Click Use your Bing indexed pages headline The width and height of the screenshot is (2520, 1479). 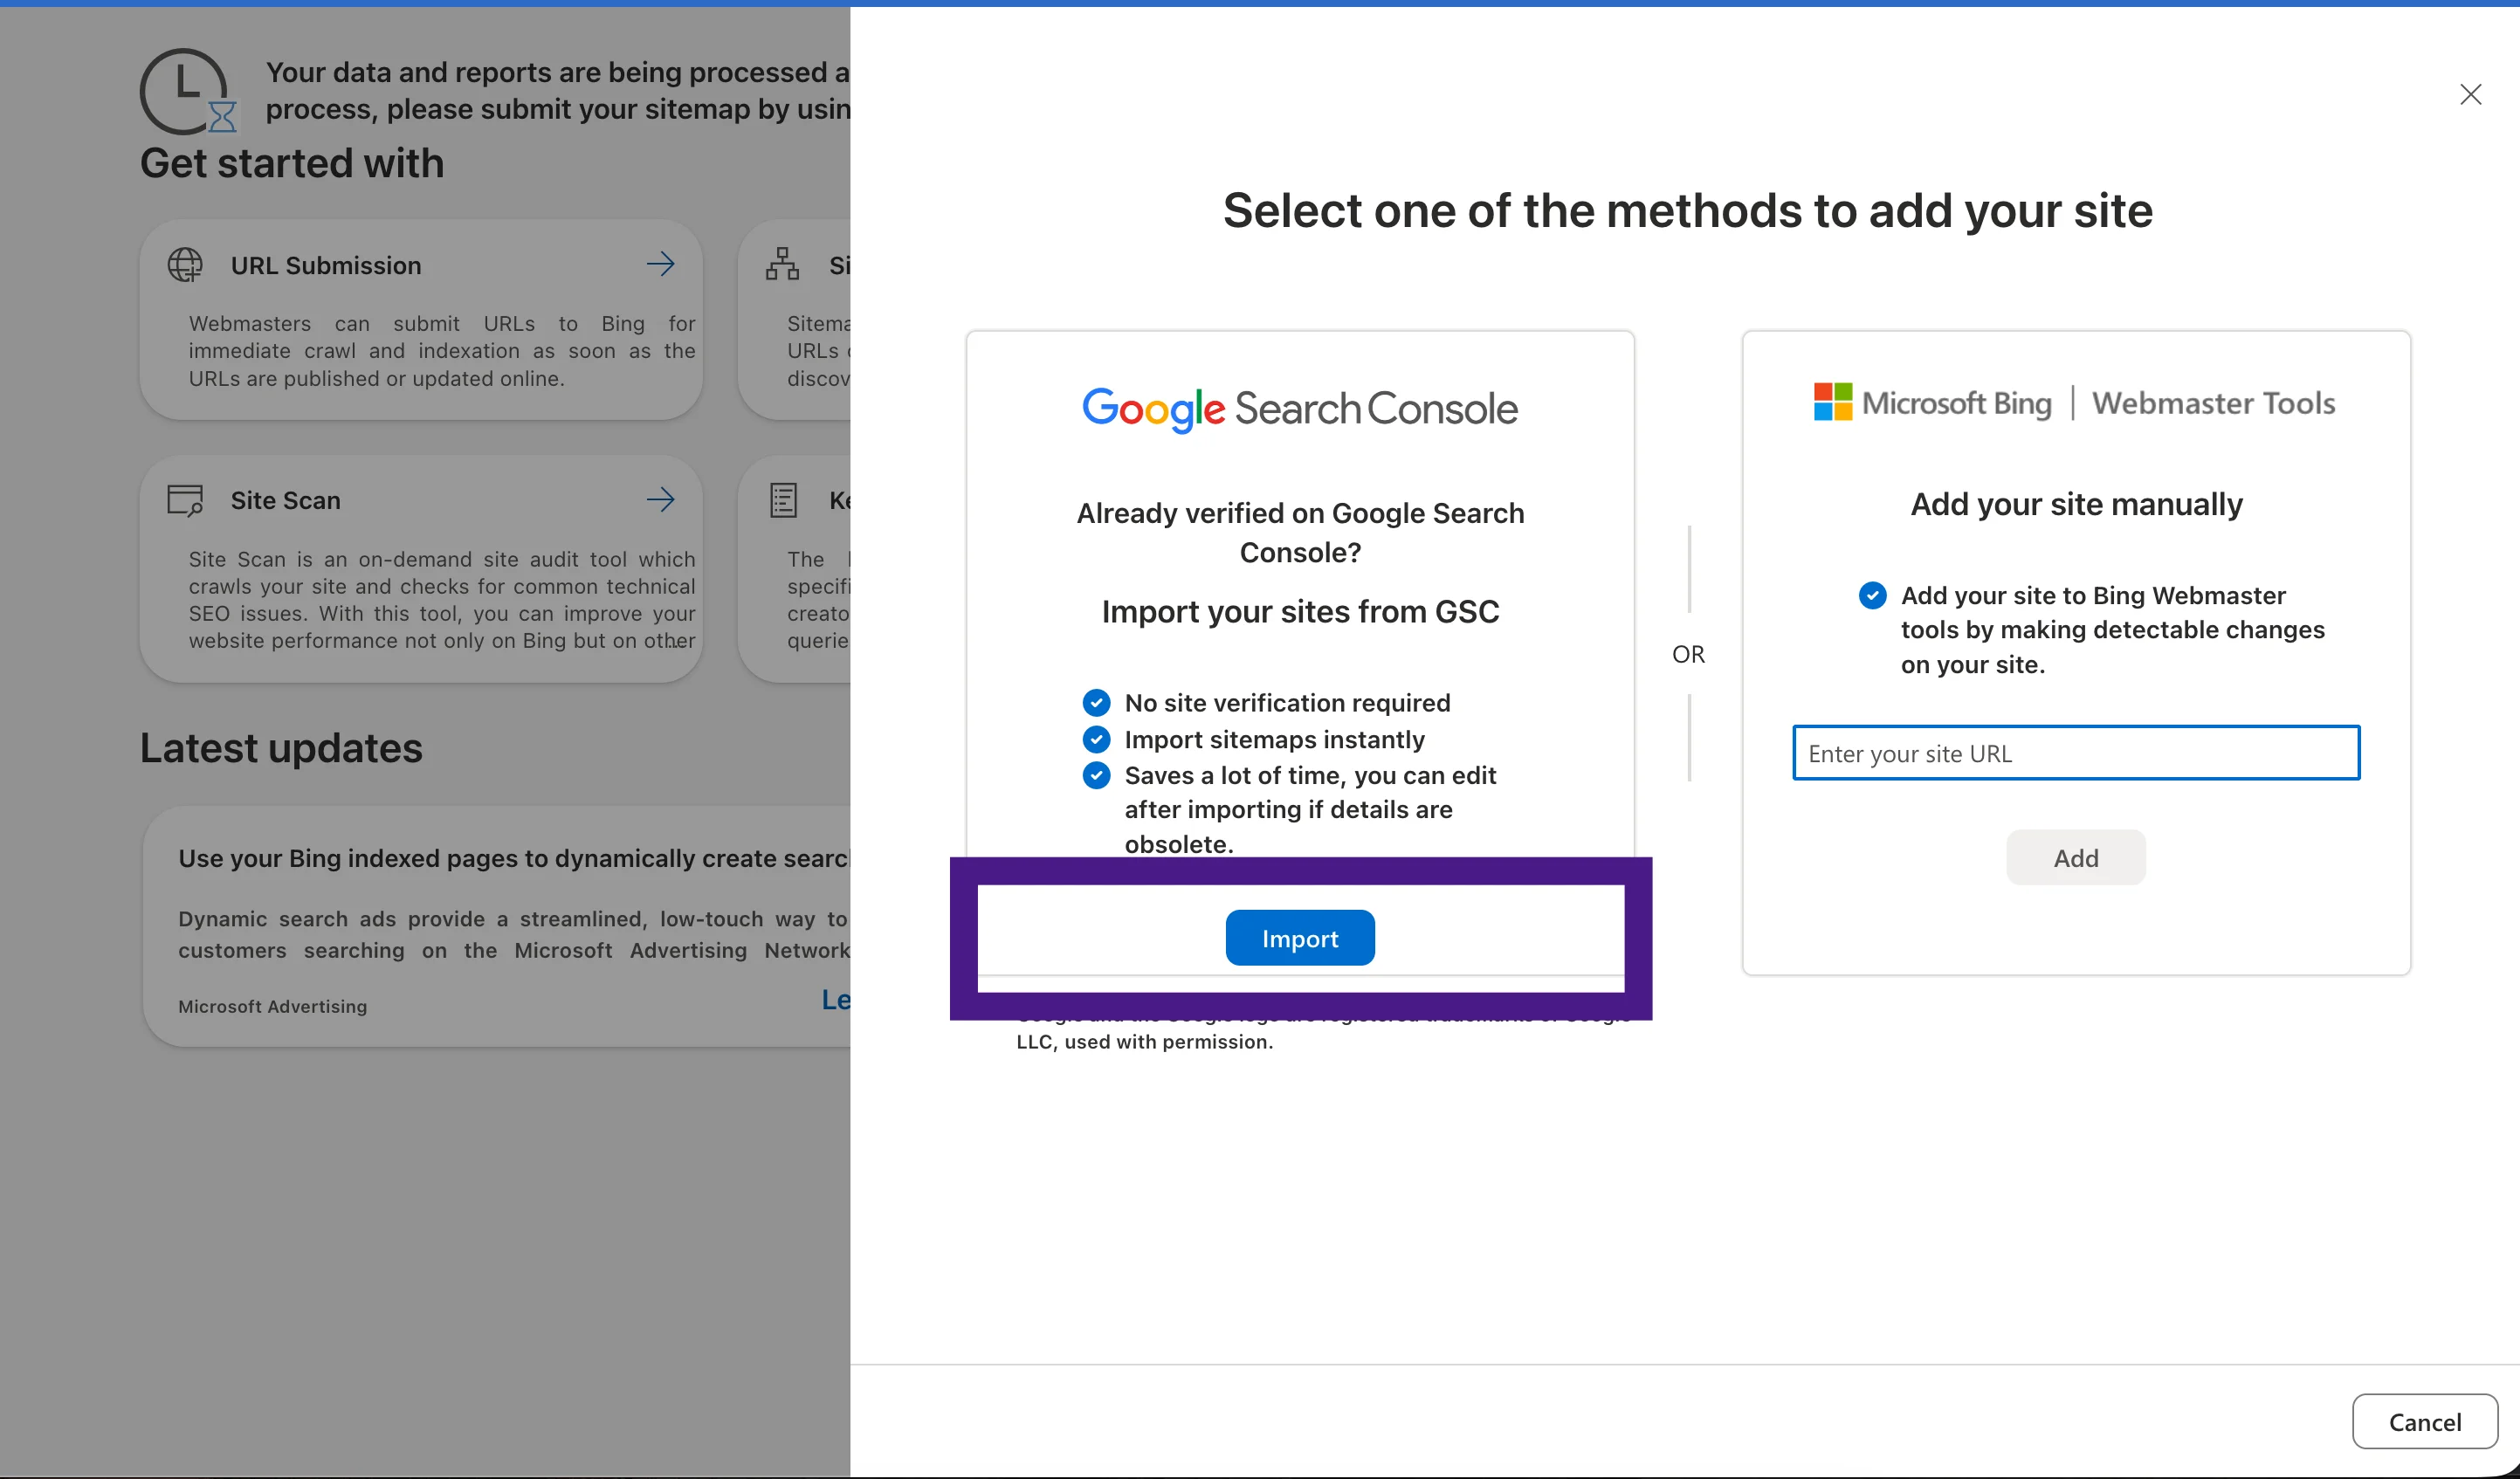(514, 858)
